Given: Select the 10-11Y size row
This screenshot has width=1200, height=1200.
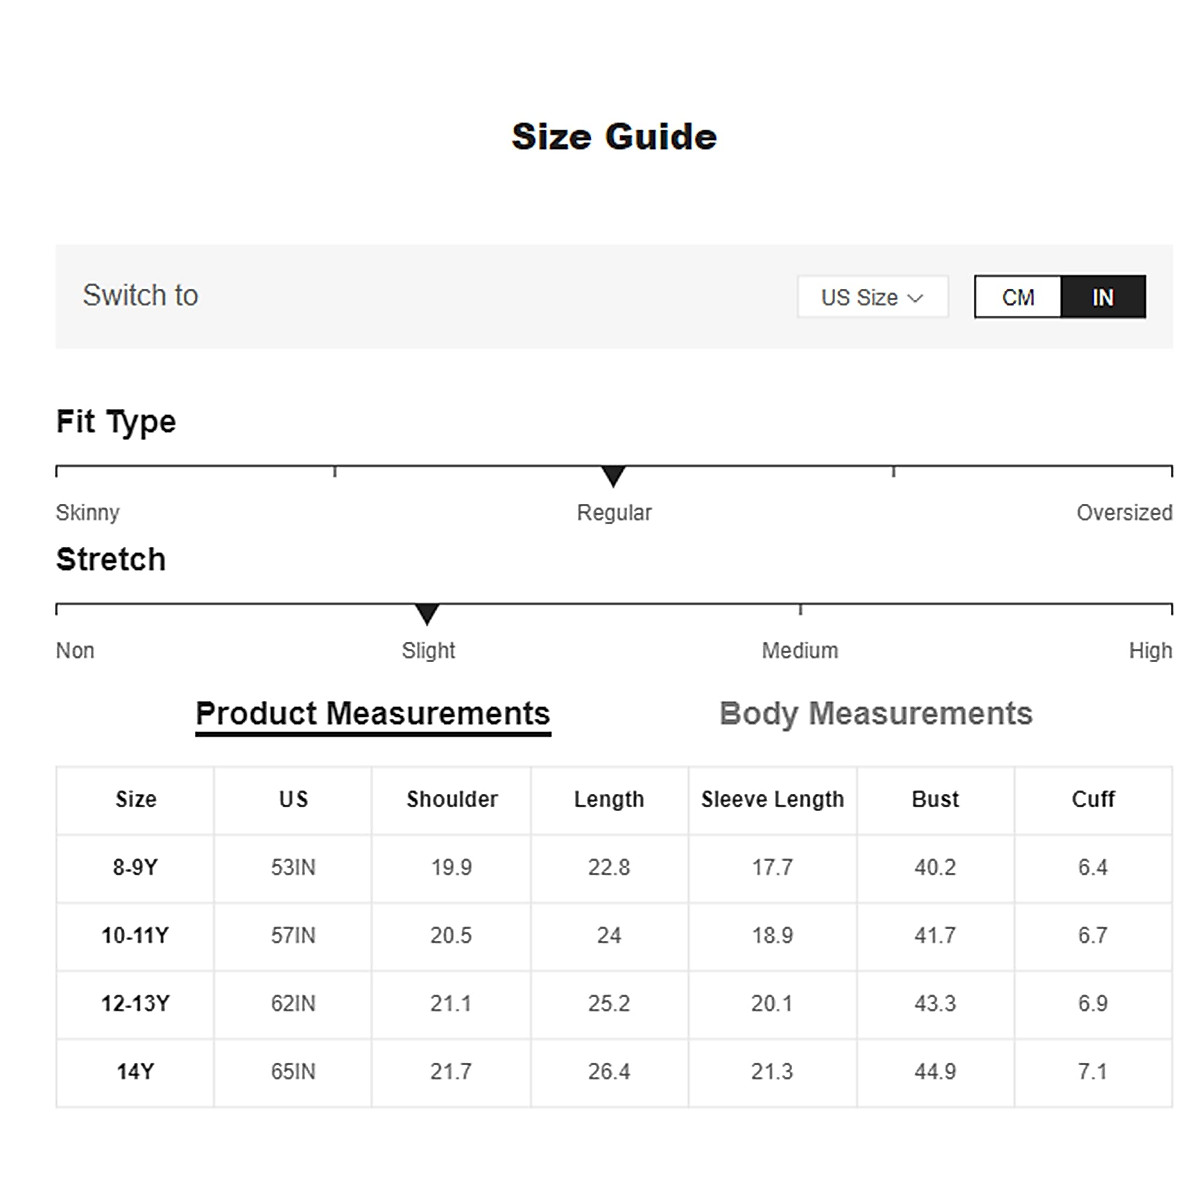Looking at the screenshot, I should [135, 936].
